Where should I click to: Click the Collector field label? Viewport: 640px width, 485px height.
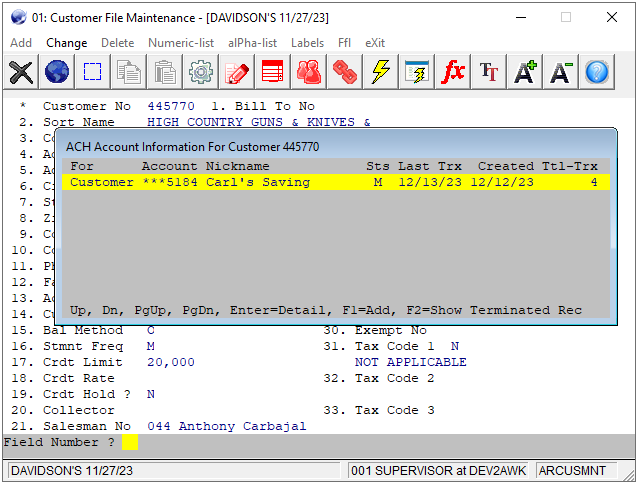click(x=79, y=410)
